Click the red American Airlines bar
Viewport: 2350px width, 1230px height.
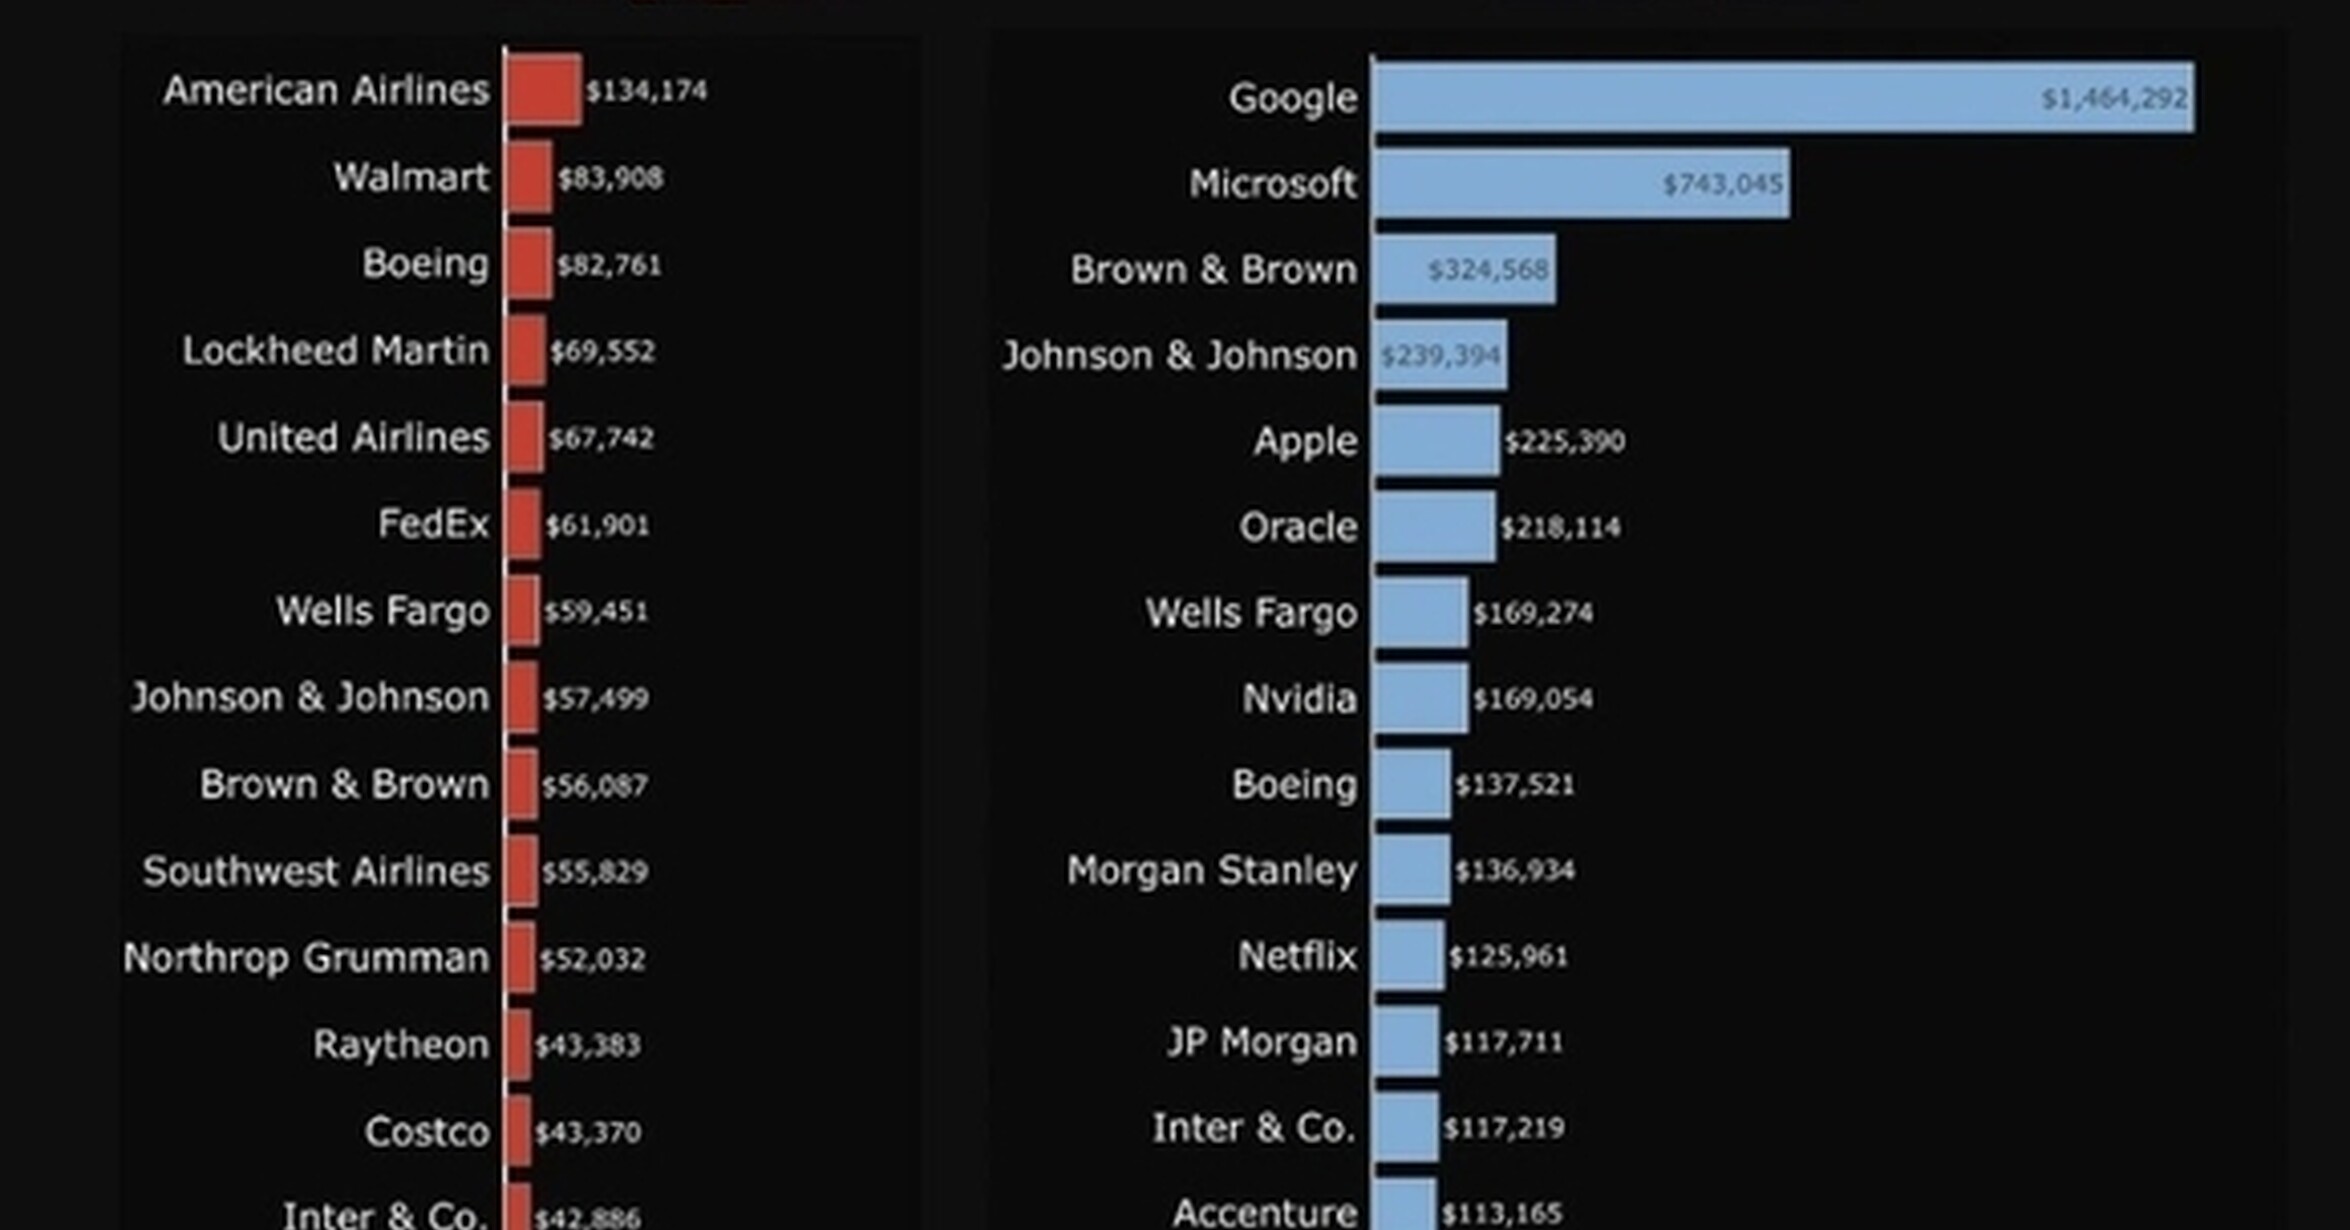point(543,90)
